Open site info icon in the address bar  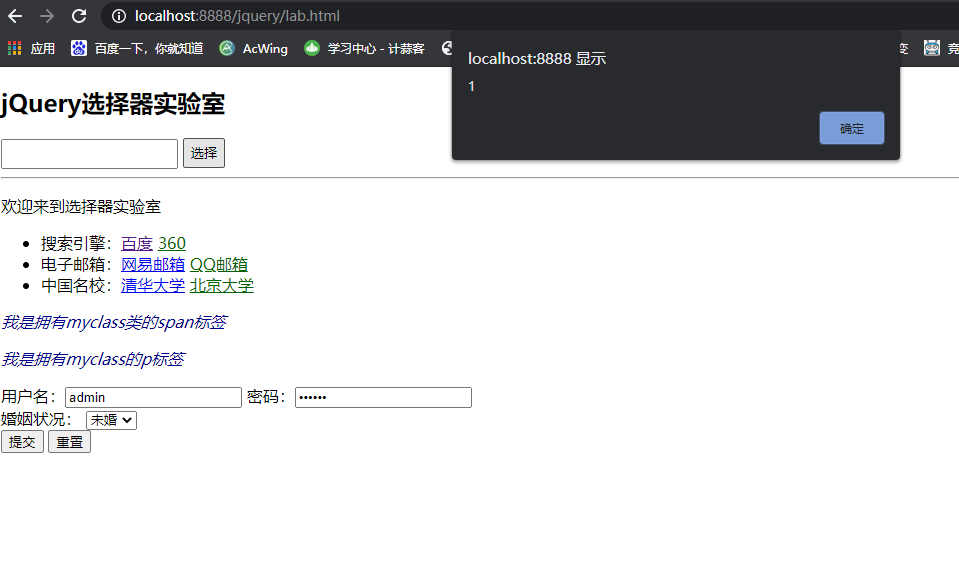click(x=119, y=16)
